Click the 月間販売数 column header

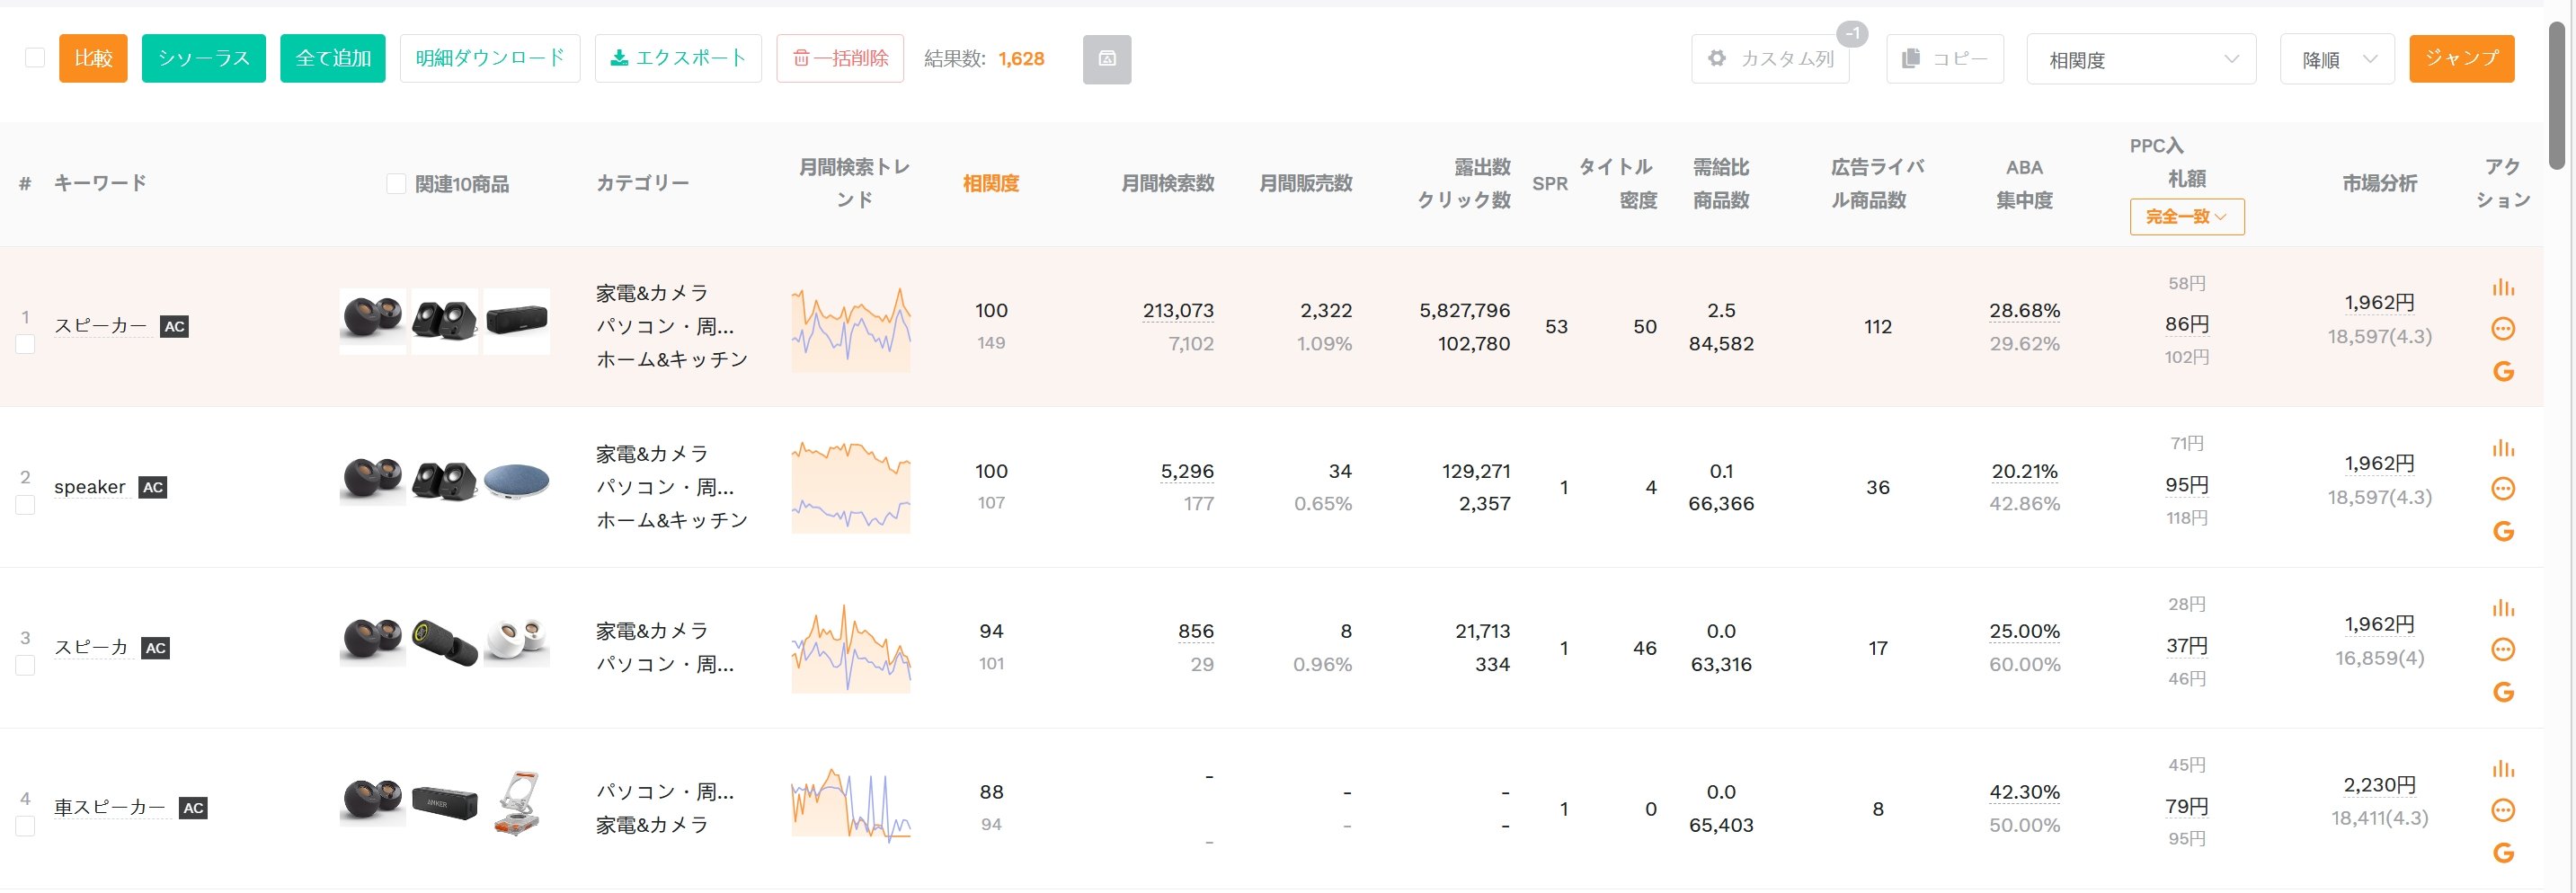(x=1305, y=184)
